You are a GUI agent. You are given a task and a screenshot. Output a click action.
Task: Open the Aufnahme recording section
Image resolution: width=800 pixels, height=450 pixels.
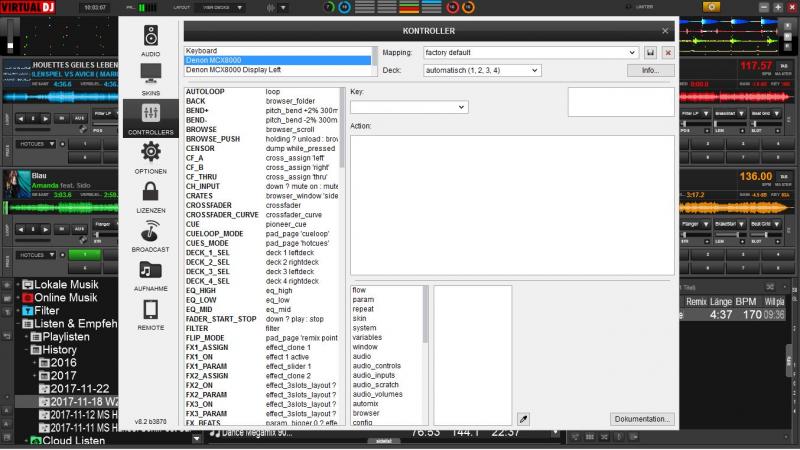click(151, 275)
